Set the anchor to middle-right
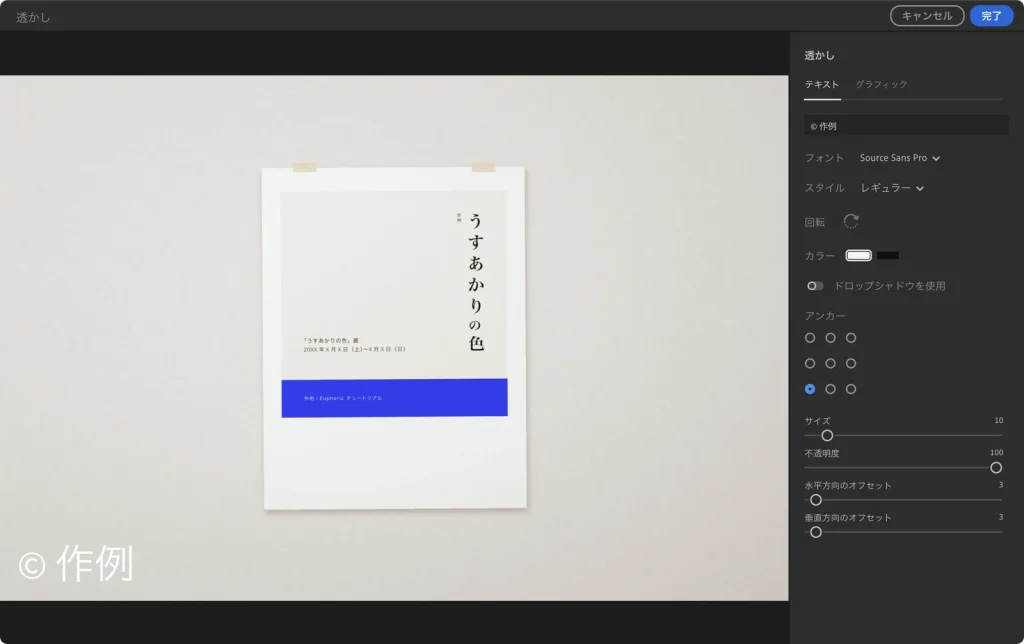This screenshot has width=1024, height=644. [x=851, y=363]
